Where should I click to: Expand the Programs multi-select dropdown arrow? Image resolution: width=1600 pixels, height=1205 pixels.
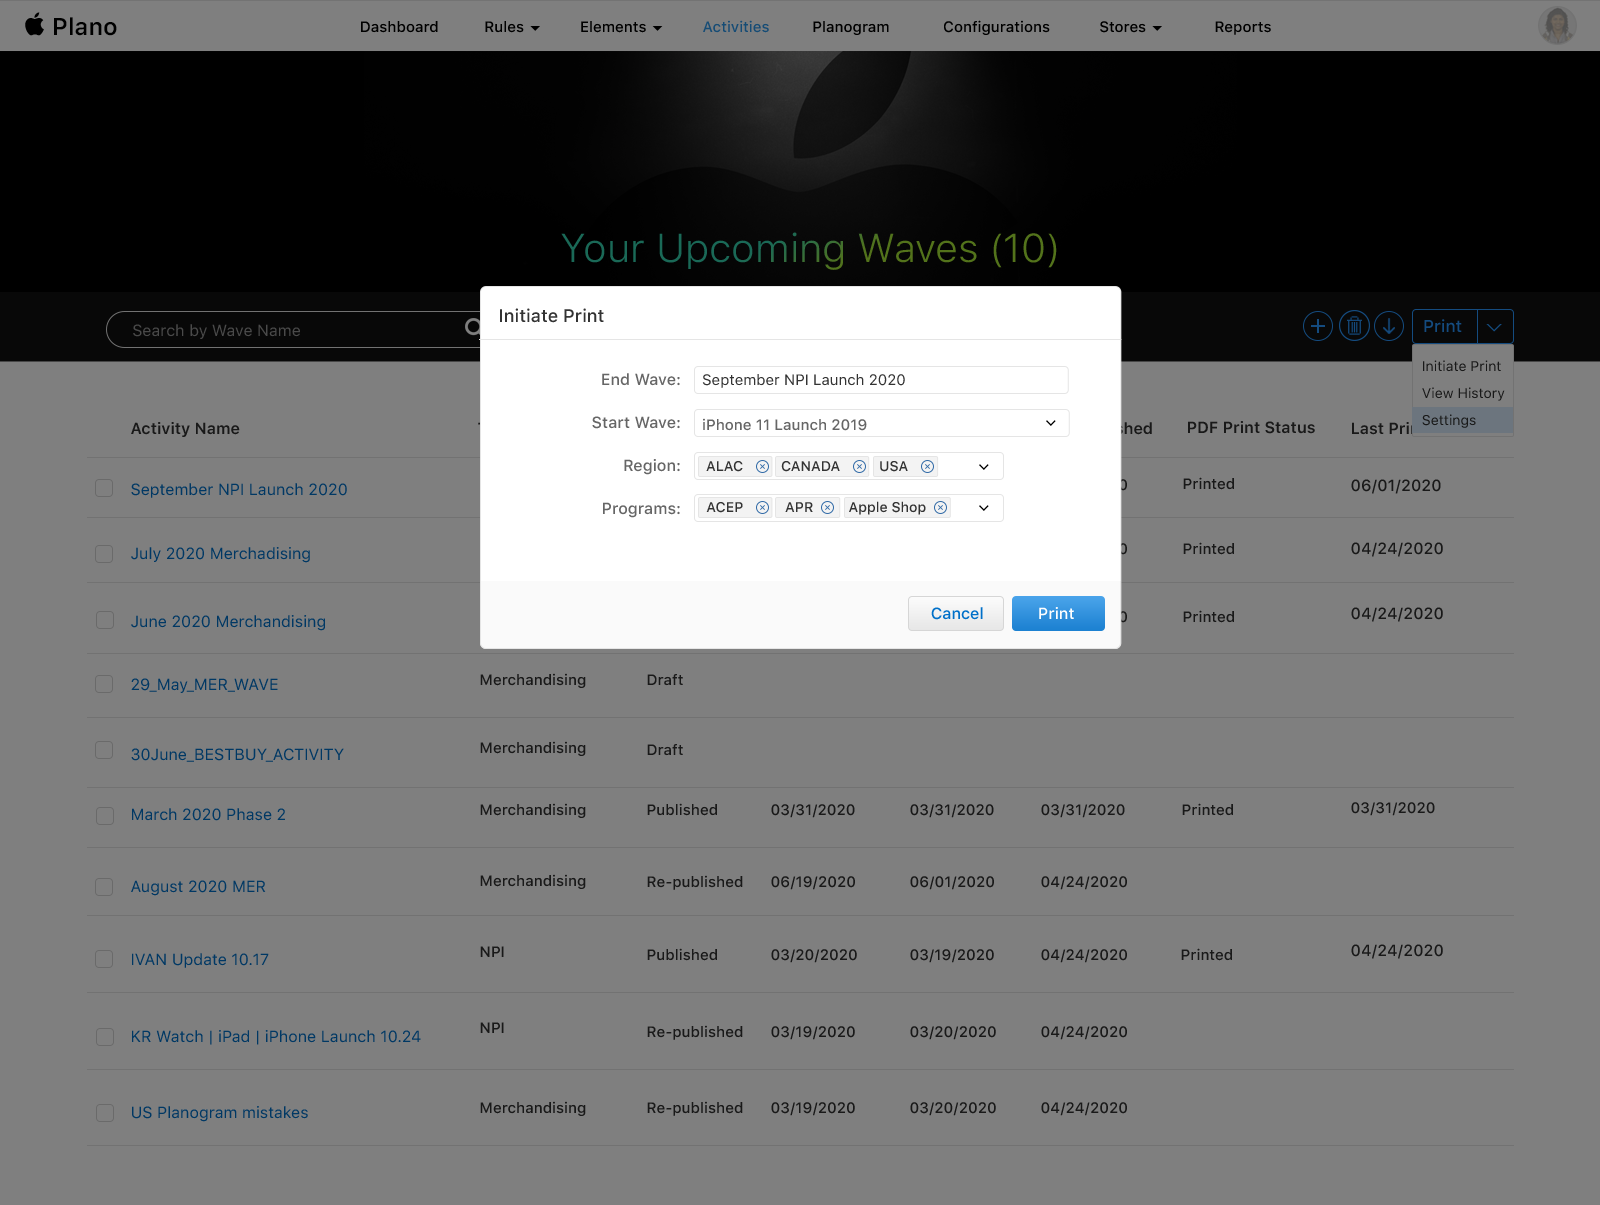click(983, 508)
